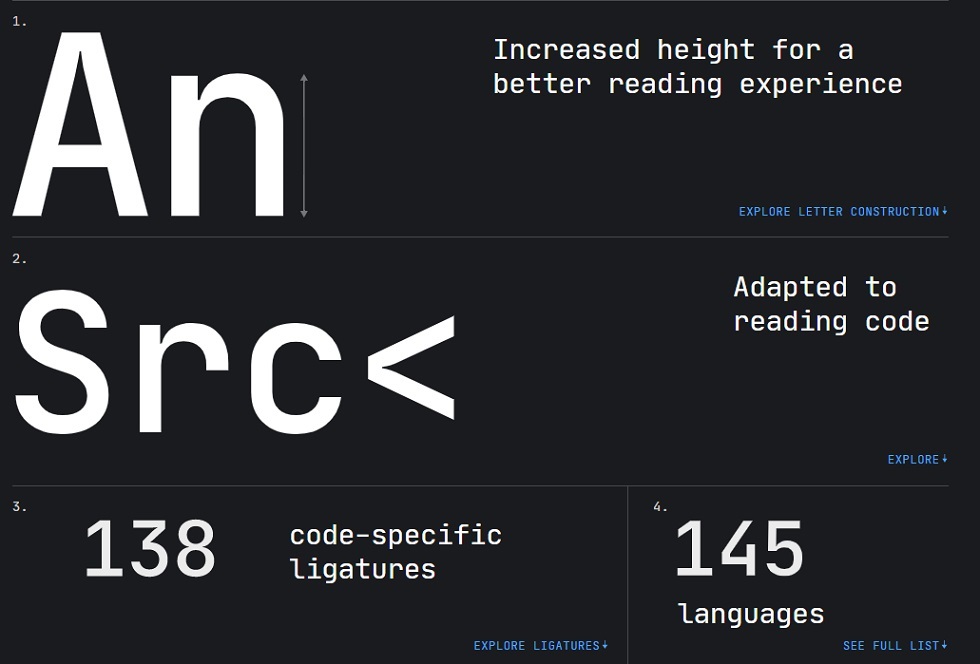Click the 138 ligatures number
The height and width of the screenshot is (664, 980).
[x=150, y=549]
